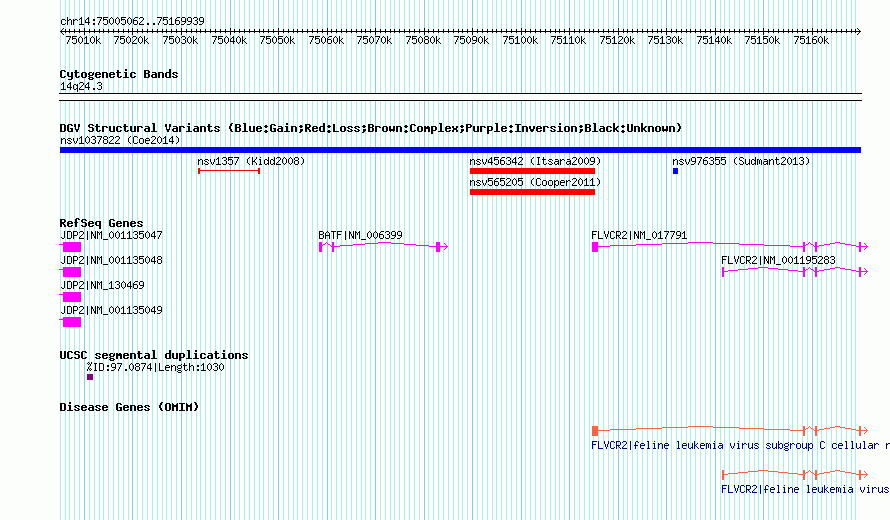Screen dimensions: 890x520
Task: Click the JDP2|NM_001135049 gene glyph
Action: coord(70,322)
